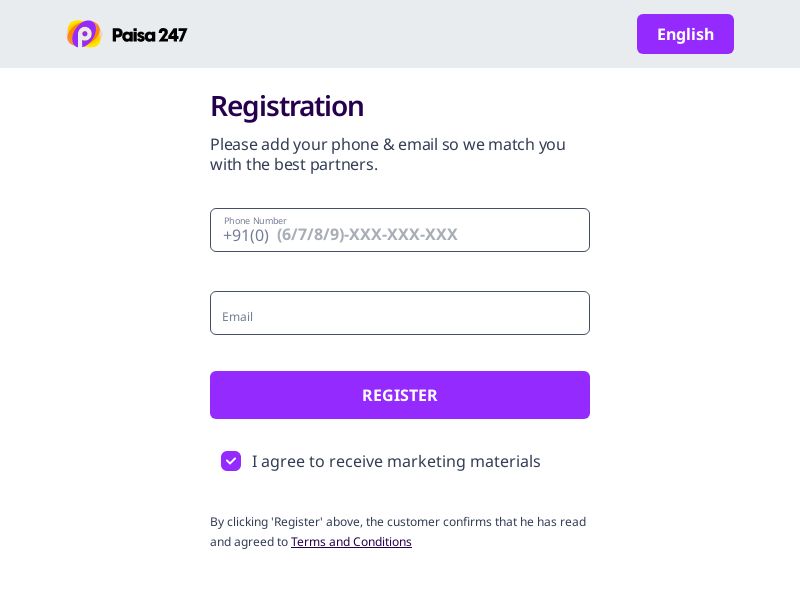Image resolution: width=800 pixels, height=600 pixels.
Task: Click the Paisa 247 brand name text
Action: (149, 34)
